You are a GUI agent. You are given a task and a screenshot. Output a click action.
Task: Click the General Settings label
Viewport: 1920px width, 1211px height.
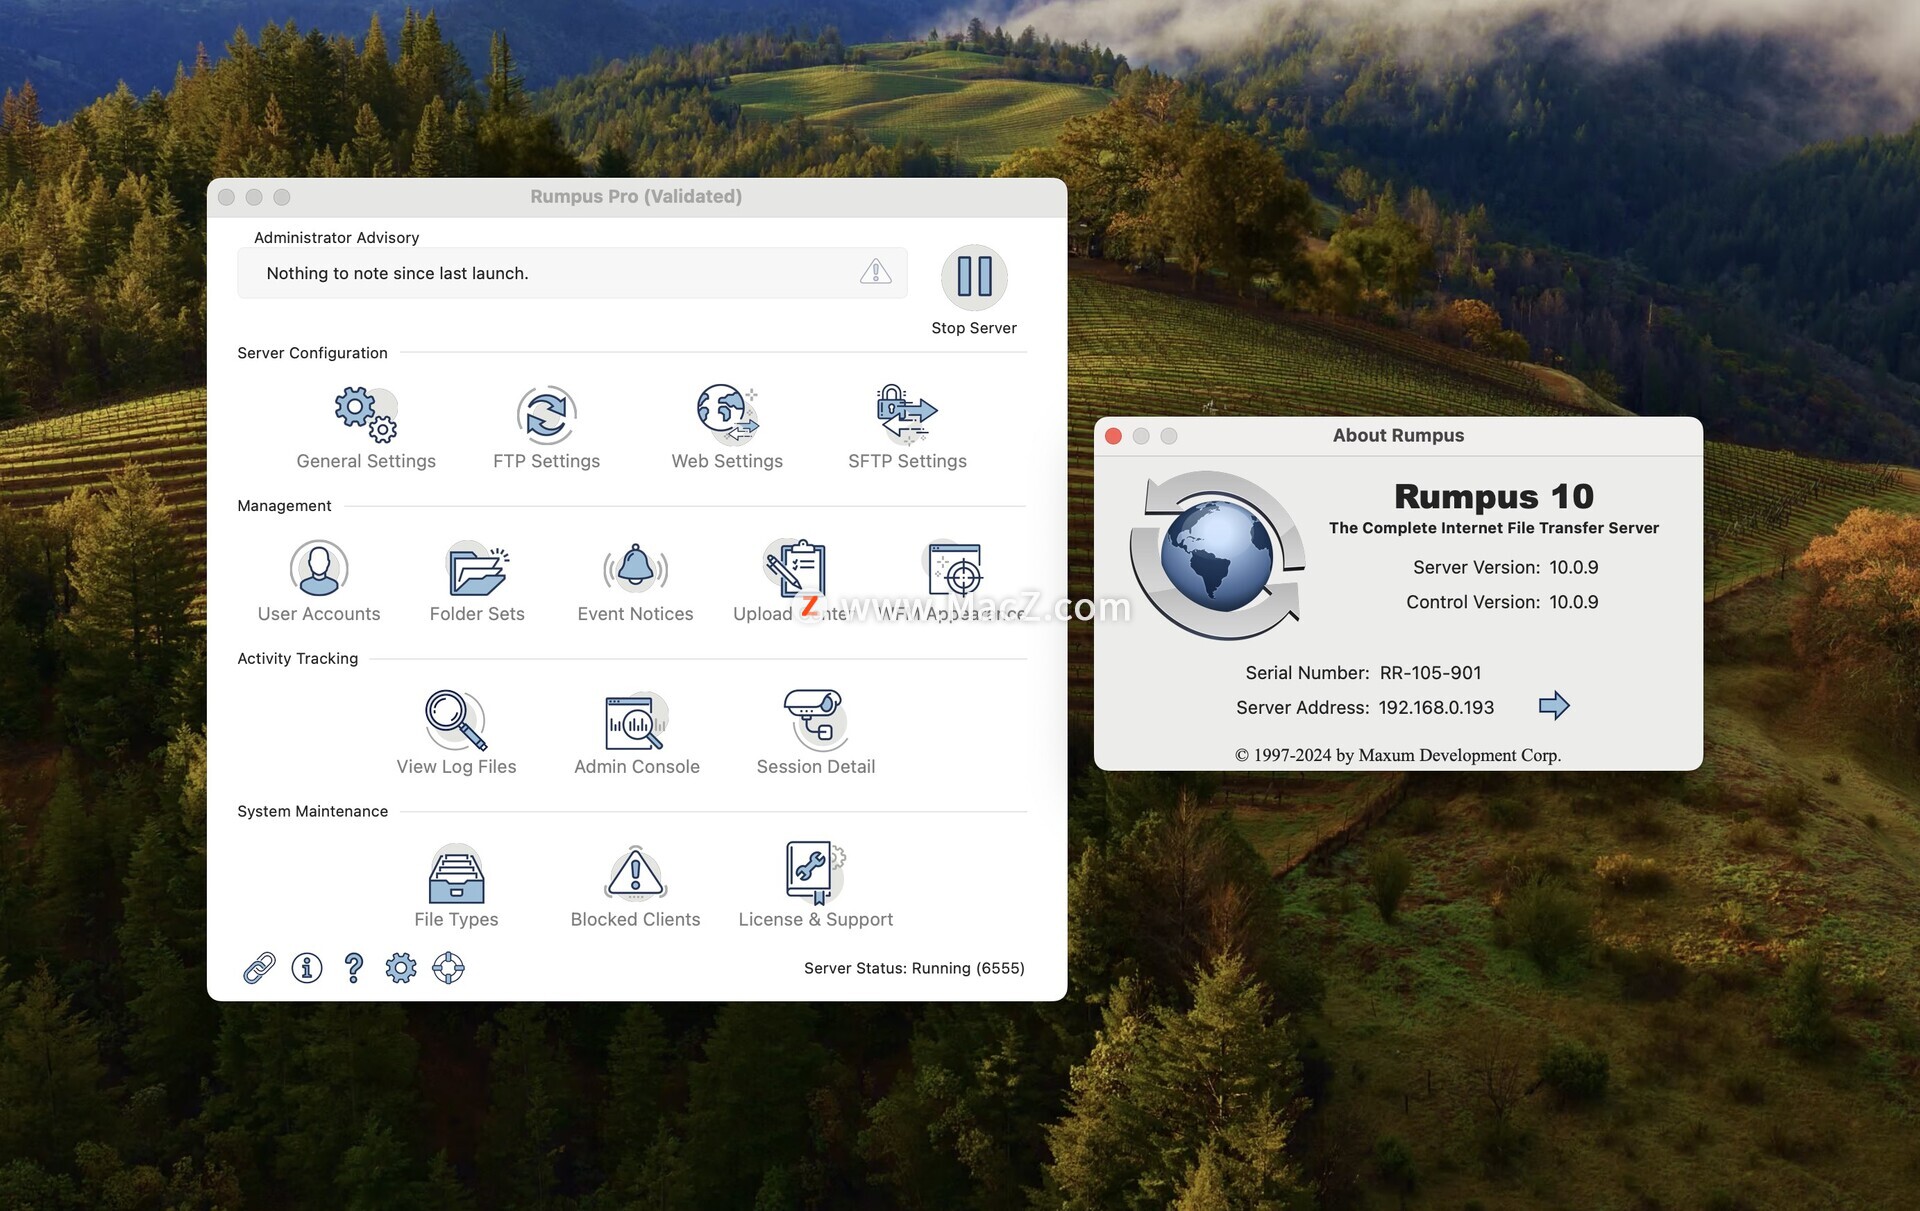point(366,461)
